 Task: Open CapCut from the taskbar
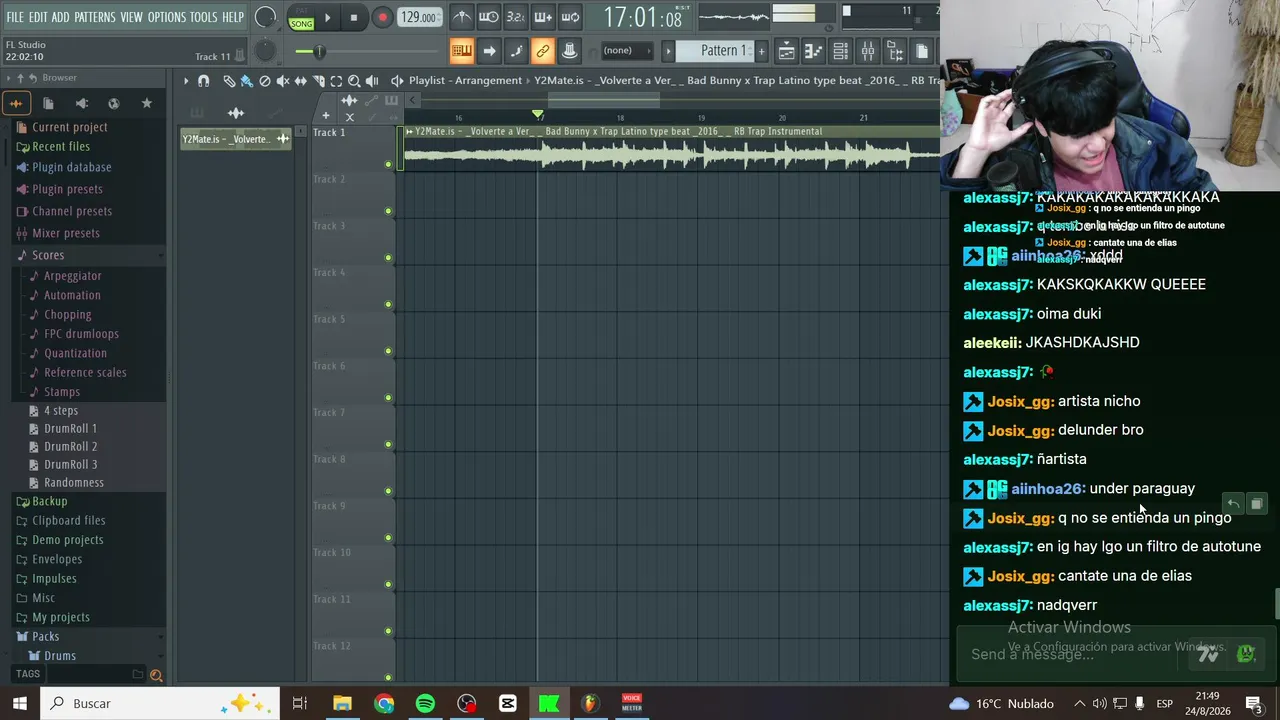tap(507, 703)
